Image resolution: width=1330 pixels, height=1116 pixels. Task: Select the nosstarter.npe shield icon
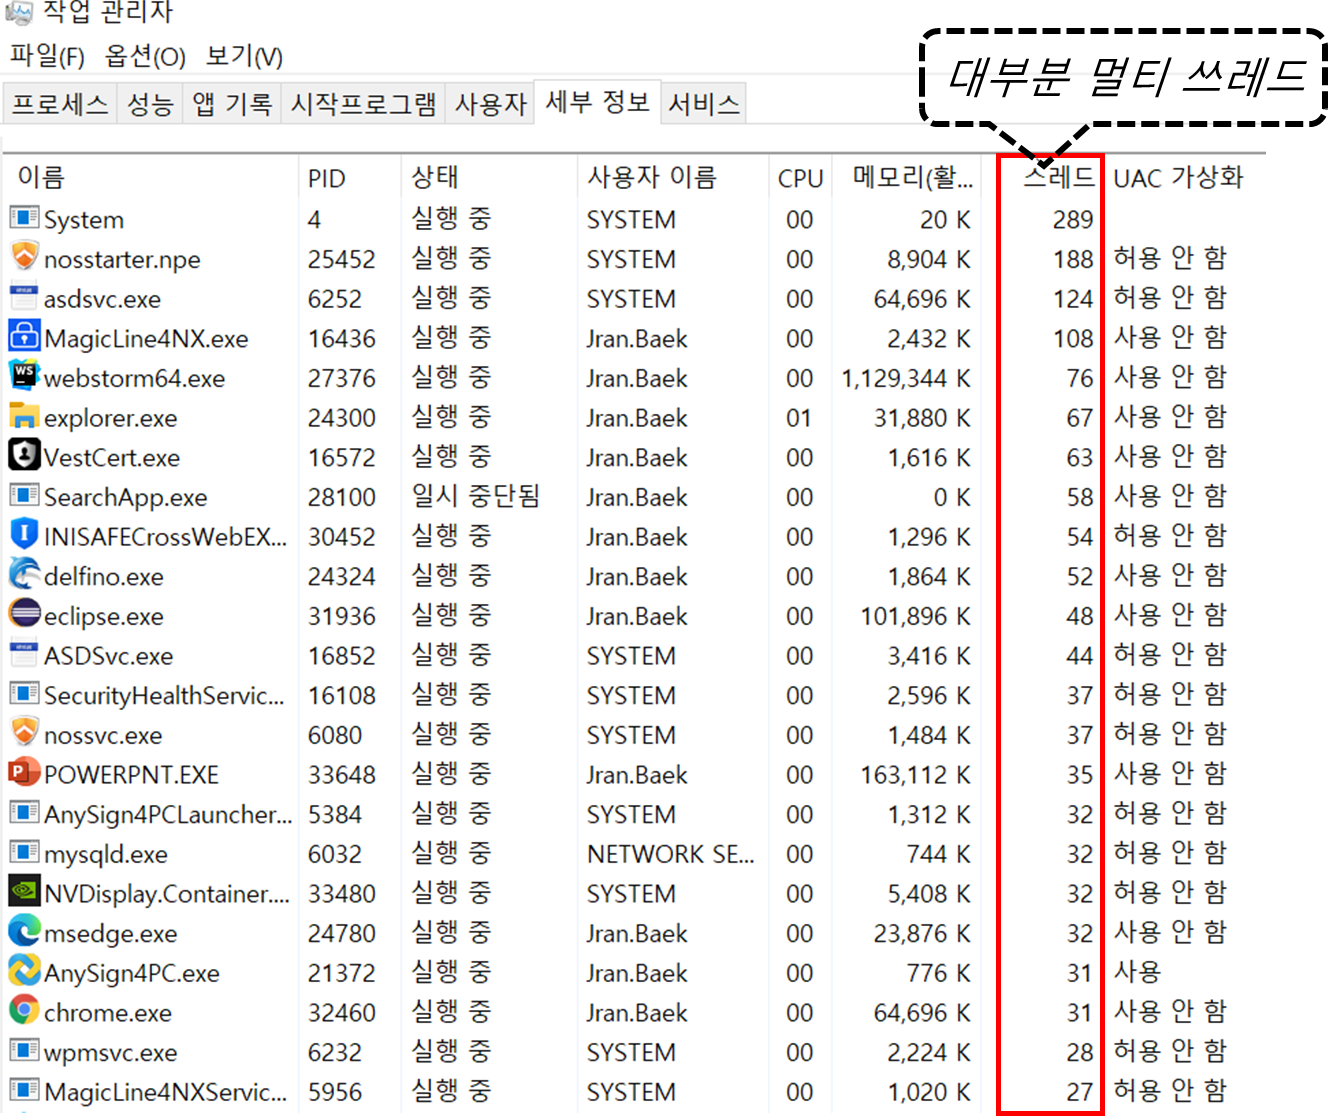point(24,256)
